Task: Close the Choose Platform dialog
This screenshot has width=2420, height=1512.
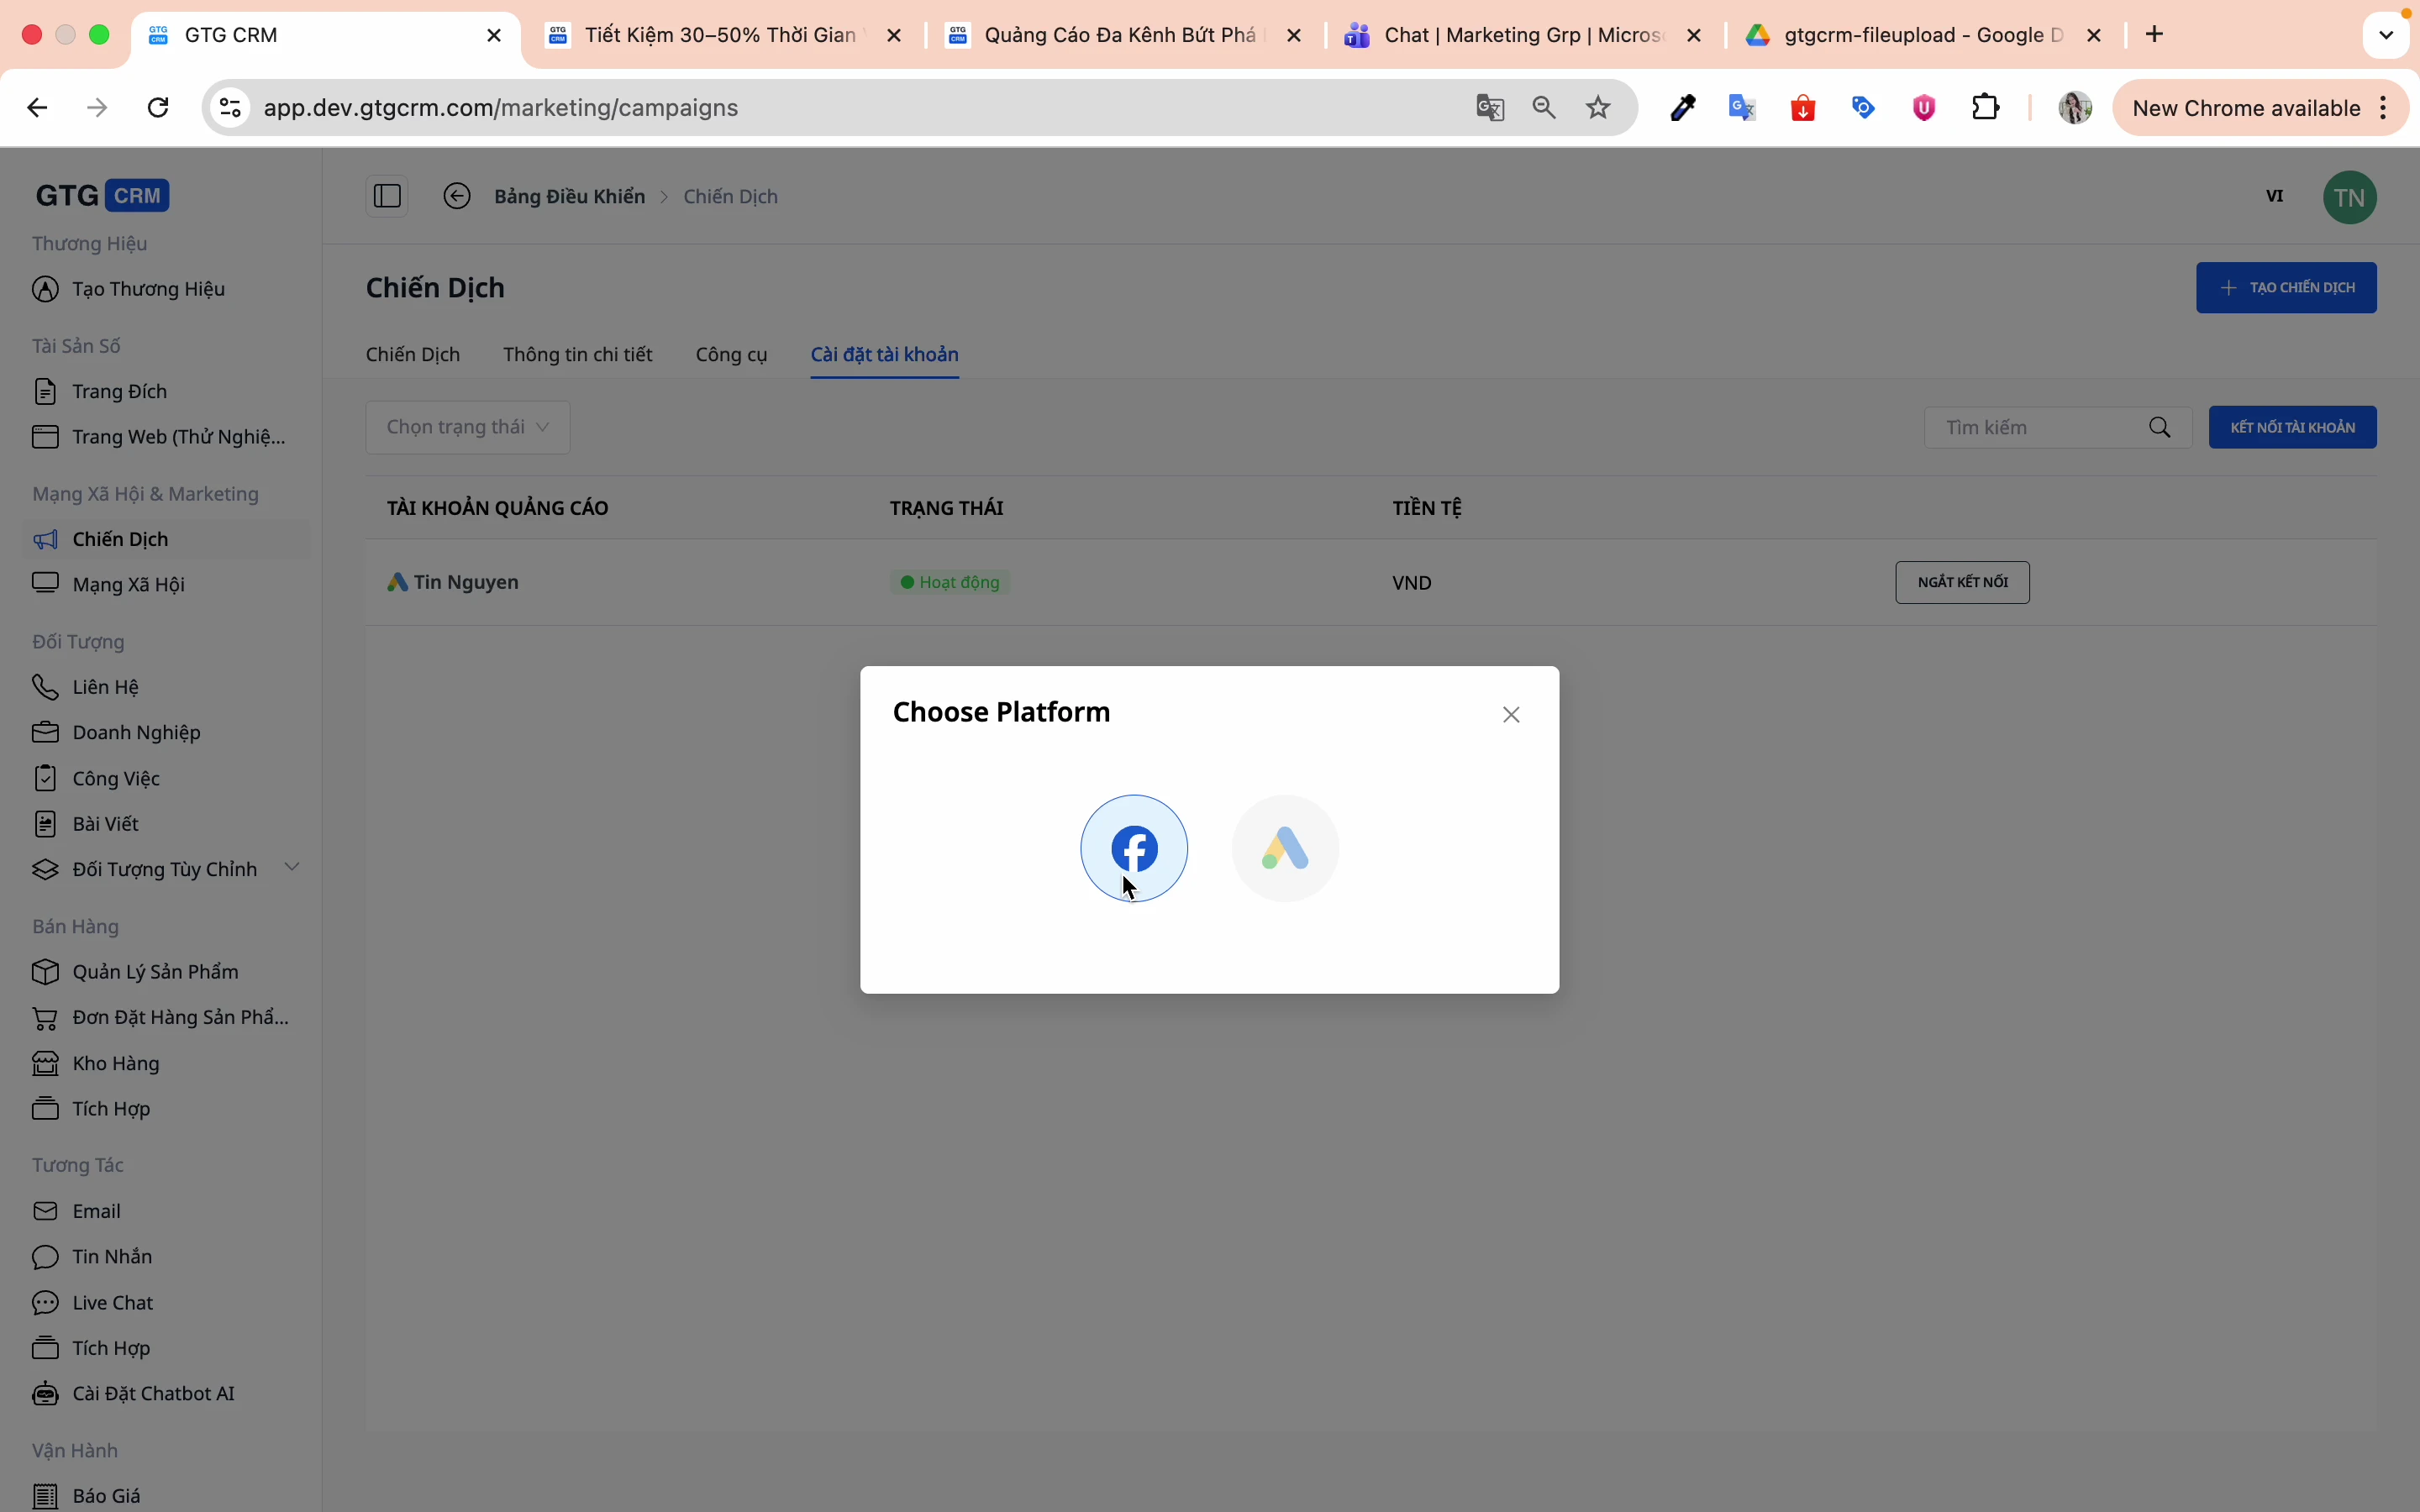Action: pyautogui.click(x=1511, y=714)
